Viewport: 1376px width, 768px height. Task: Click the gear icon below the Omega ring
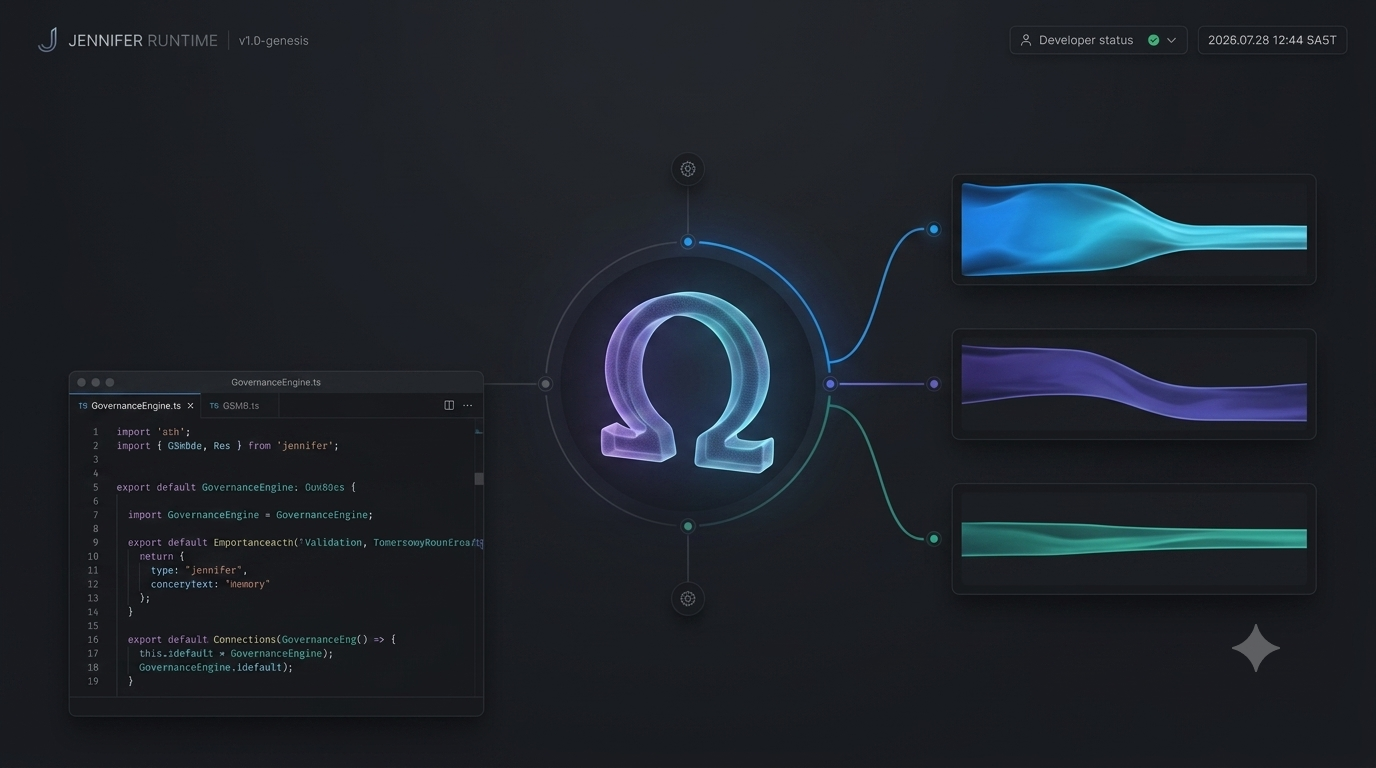click(688, 599)
